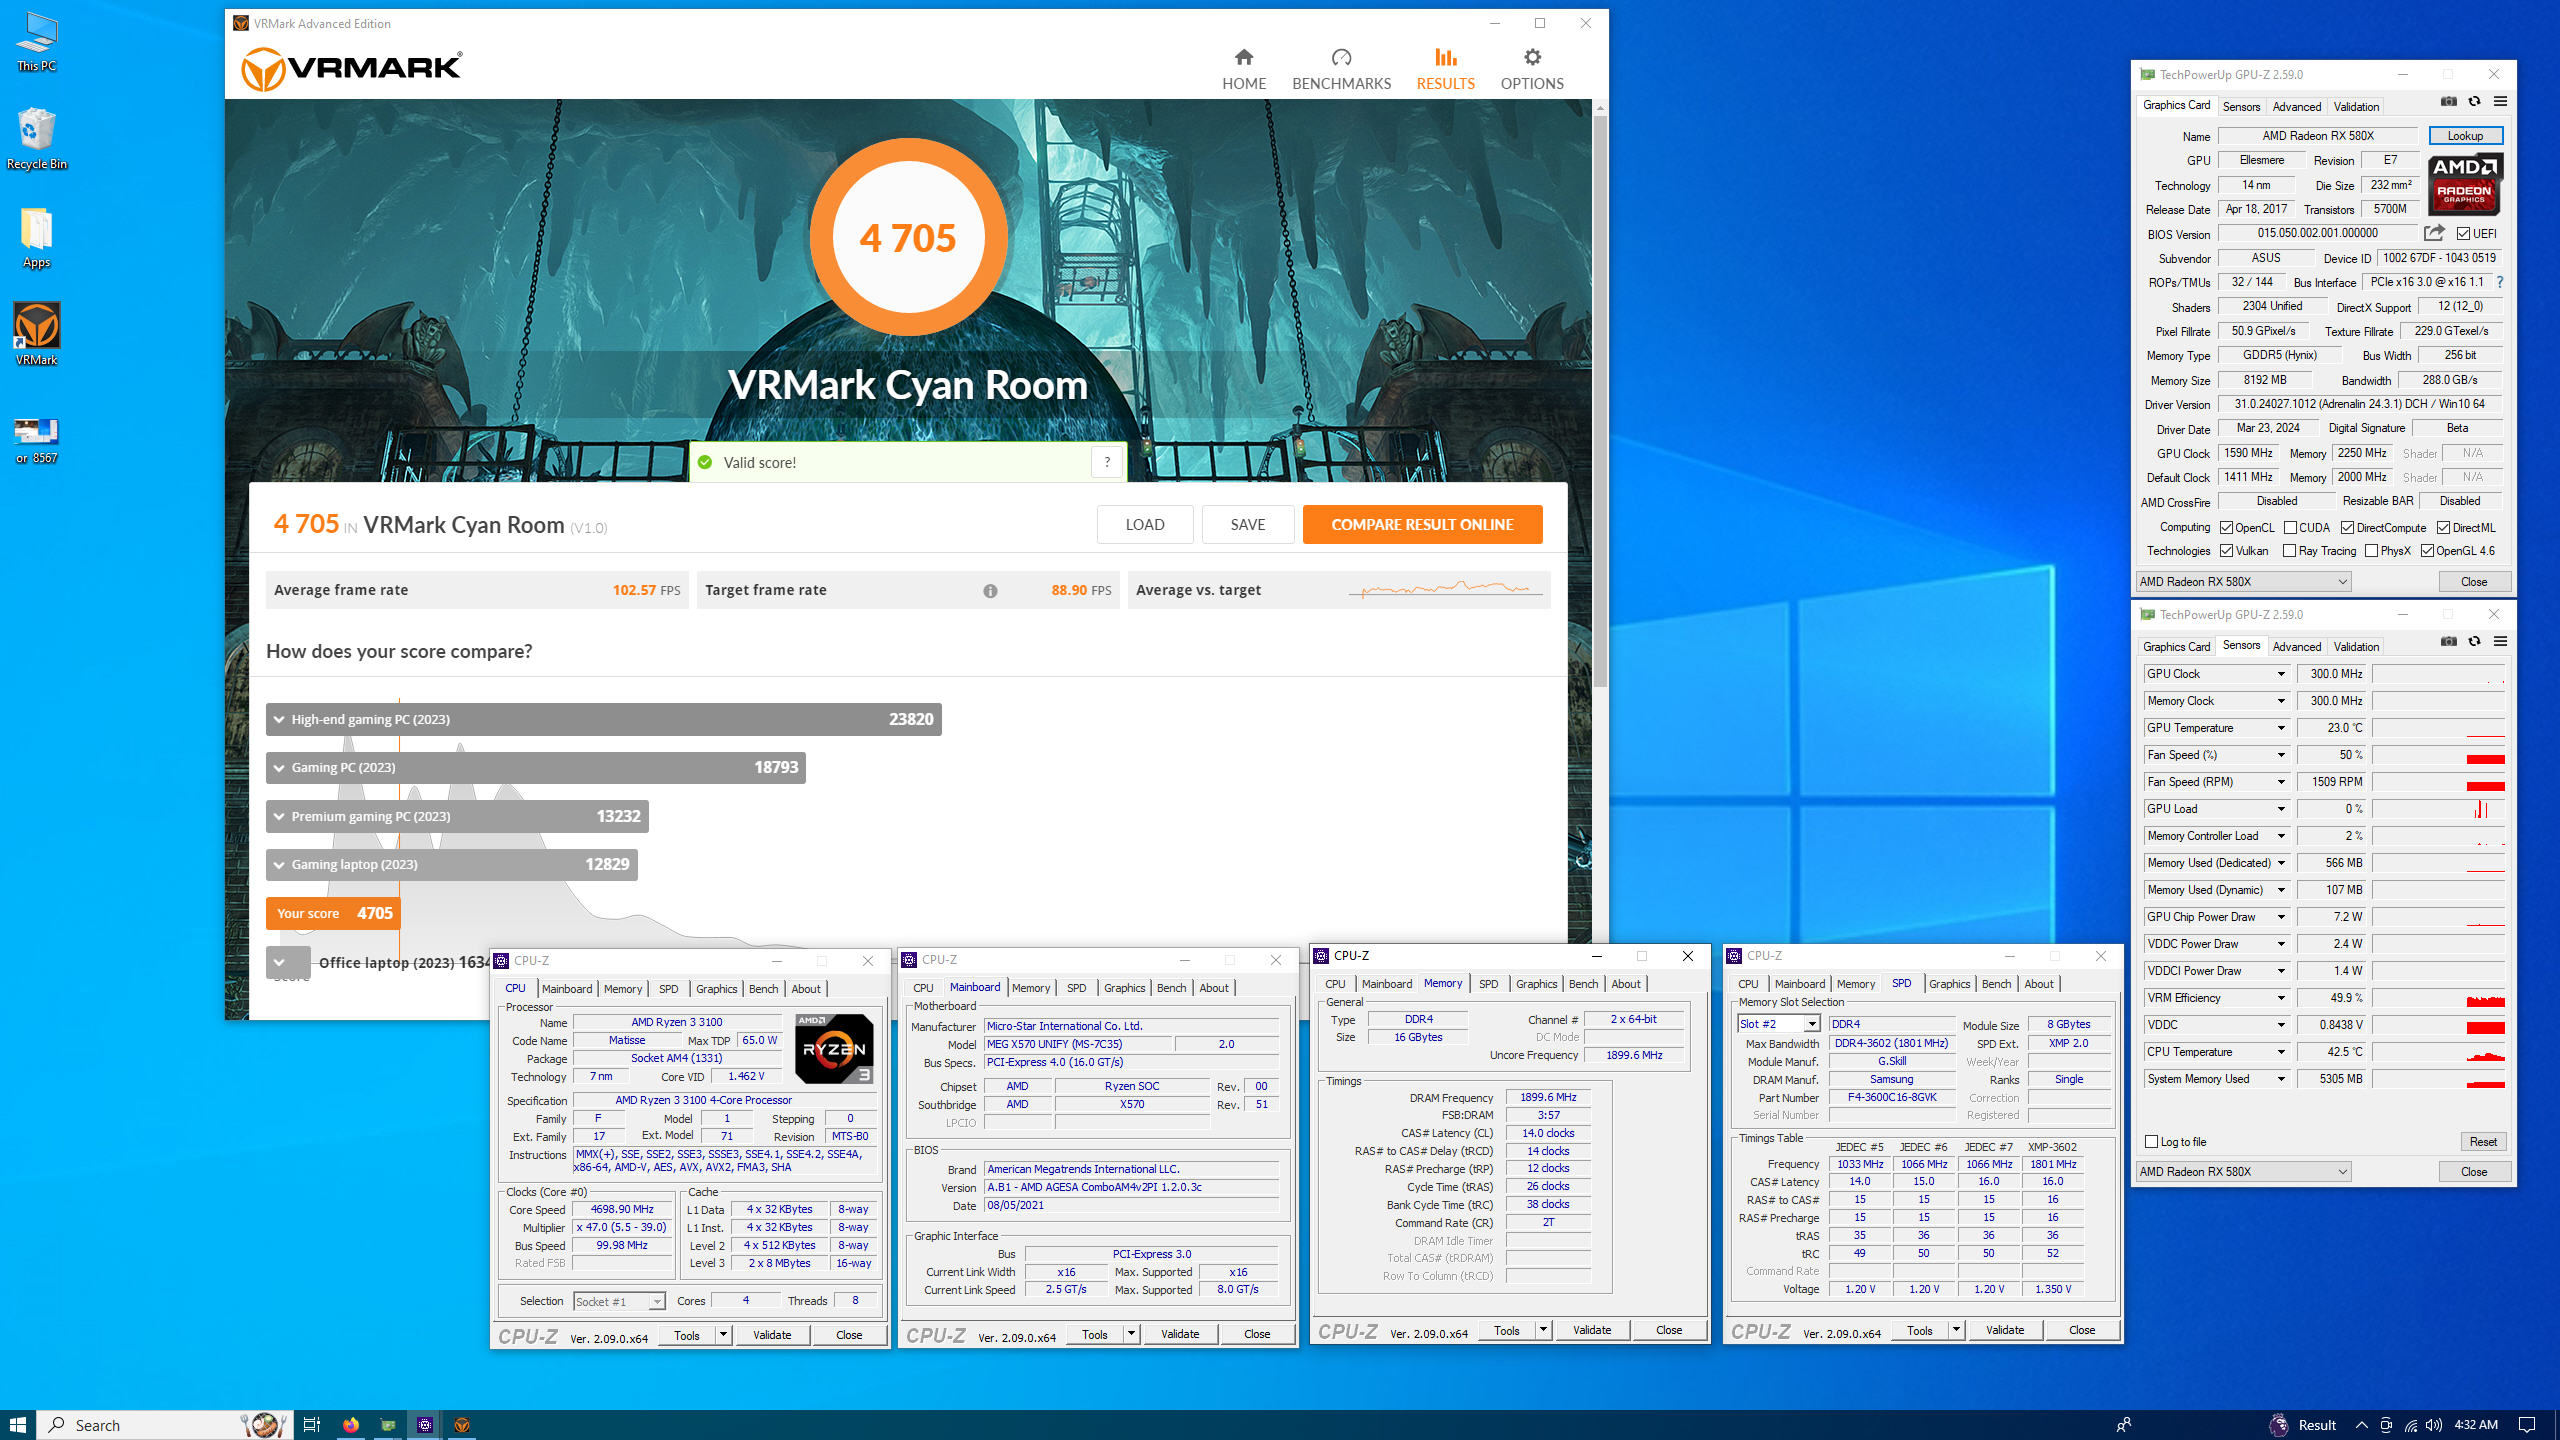The width and height of the screenshot is (2560, 1440).
Task: Switch to Advanced tab in top GPU-Z window
Action: tap(2296, 107)
